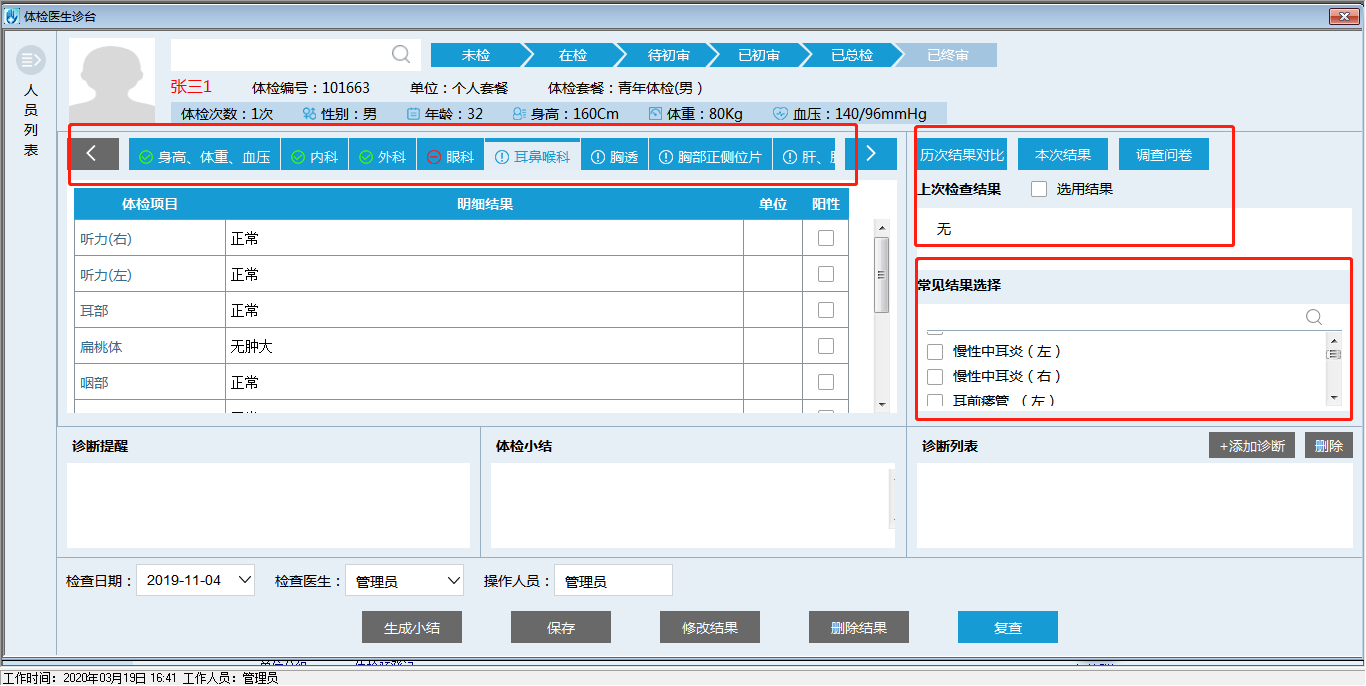
Task: Click the right arrow to scroll exam tabs
Action: pyautogui.click(x=870, y=153)
